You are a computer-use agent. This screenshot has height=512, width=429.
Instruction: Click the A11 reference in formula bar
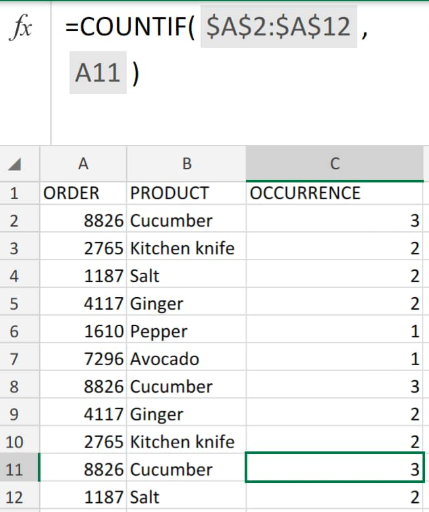98,73
